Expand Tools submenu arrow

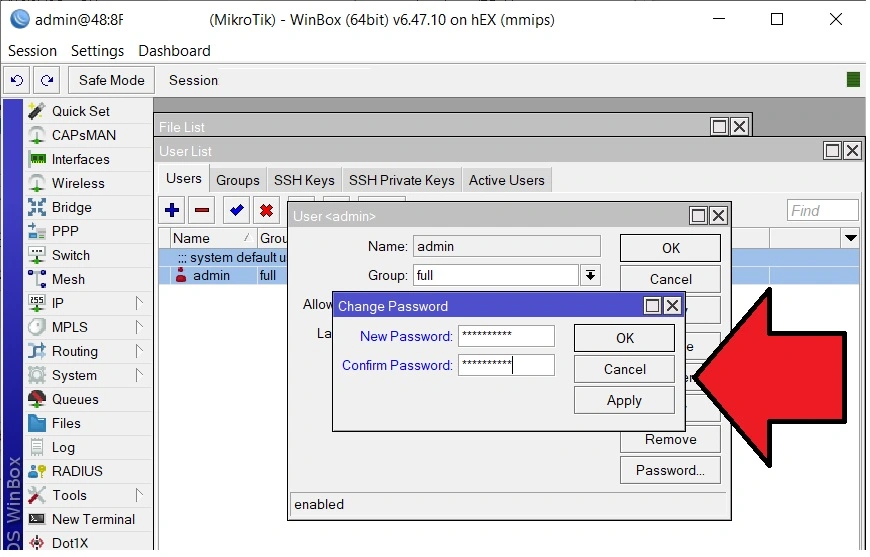pyautogui.click(x=139, y=495)
